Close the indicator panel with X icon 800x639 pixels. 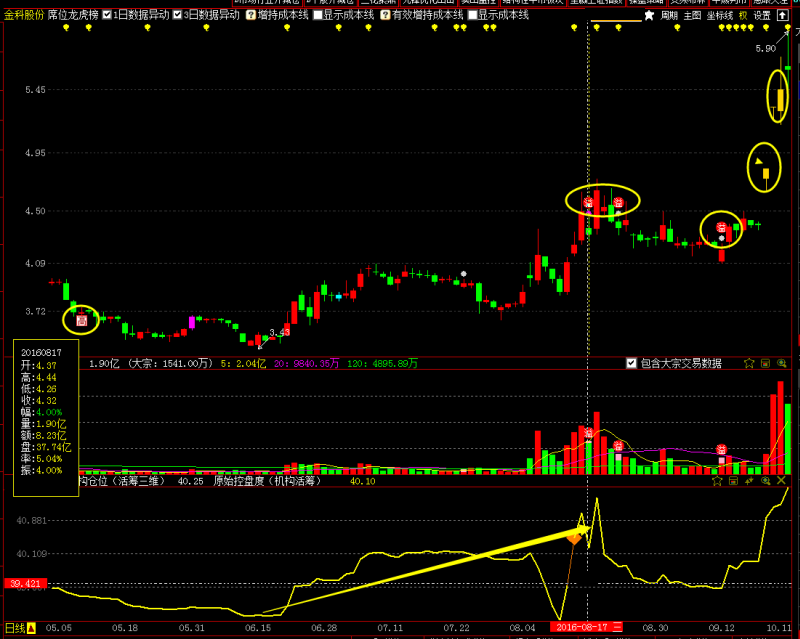coord(782,481)
